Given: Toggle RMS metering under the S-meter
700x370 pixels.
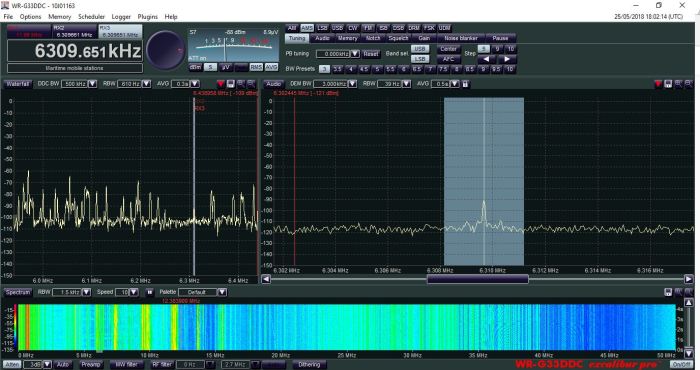Looking at the screenshot, I should [x=256, y=67].
